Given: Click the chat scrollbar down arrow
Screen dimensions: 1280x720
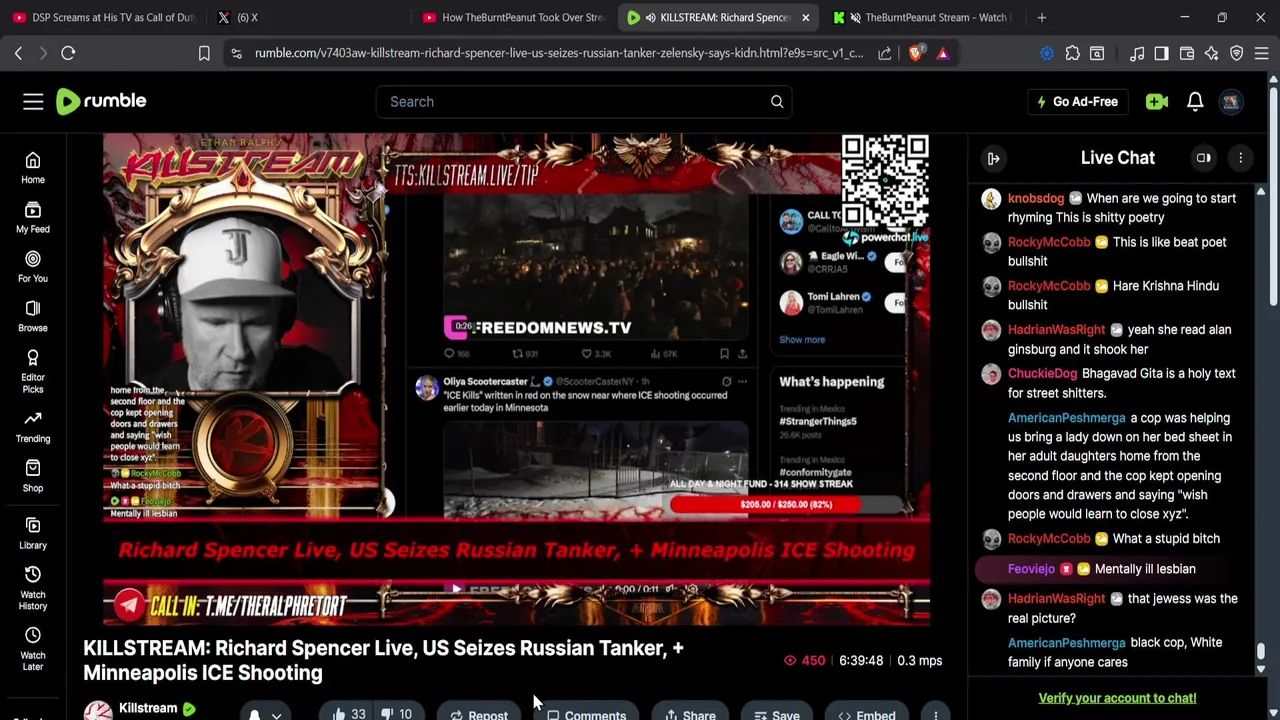Looking at the screenshot, I should tap(1261, 669).
